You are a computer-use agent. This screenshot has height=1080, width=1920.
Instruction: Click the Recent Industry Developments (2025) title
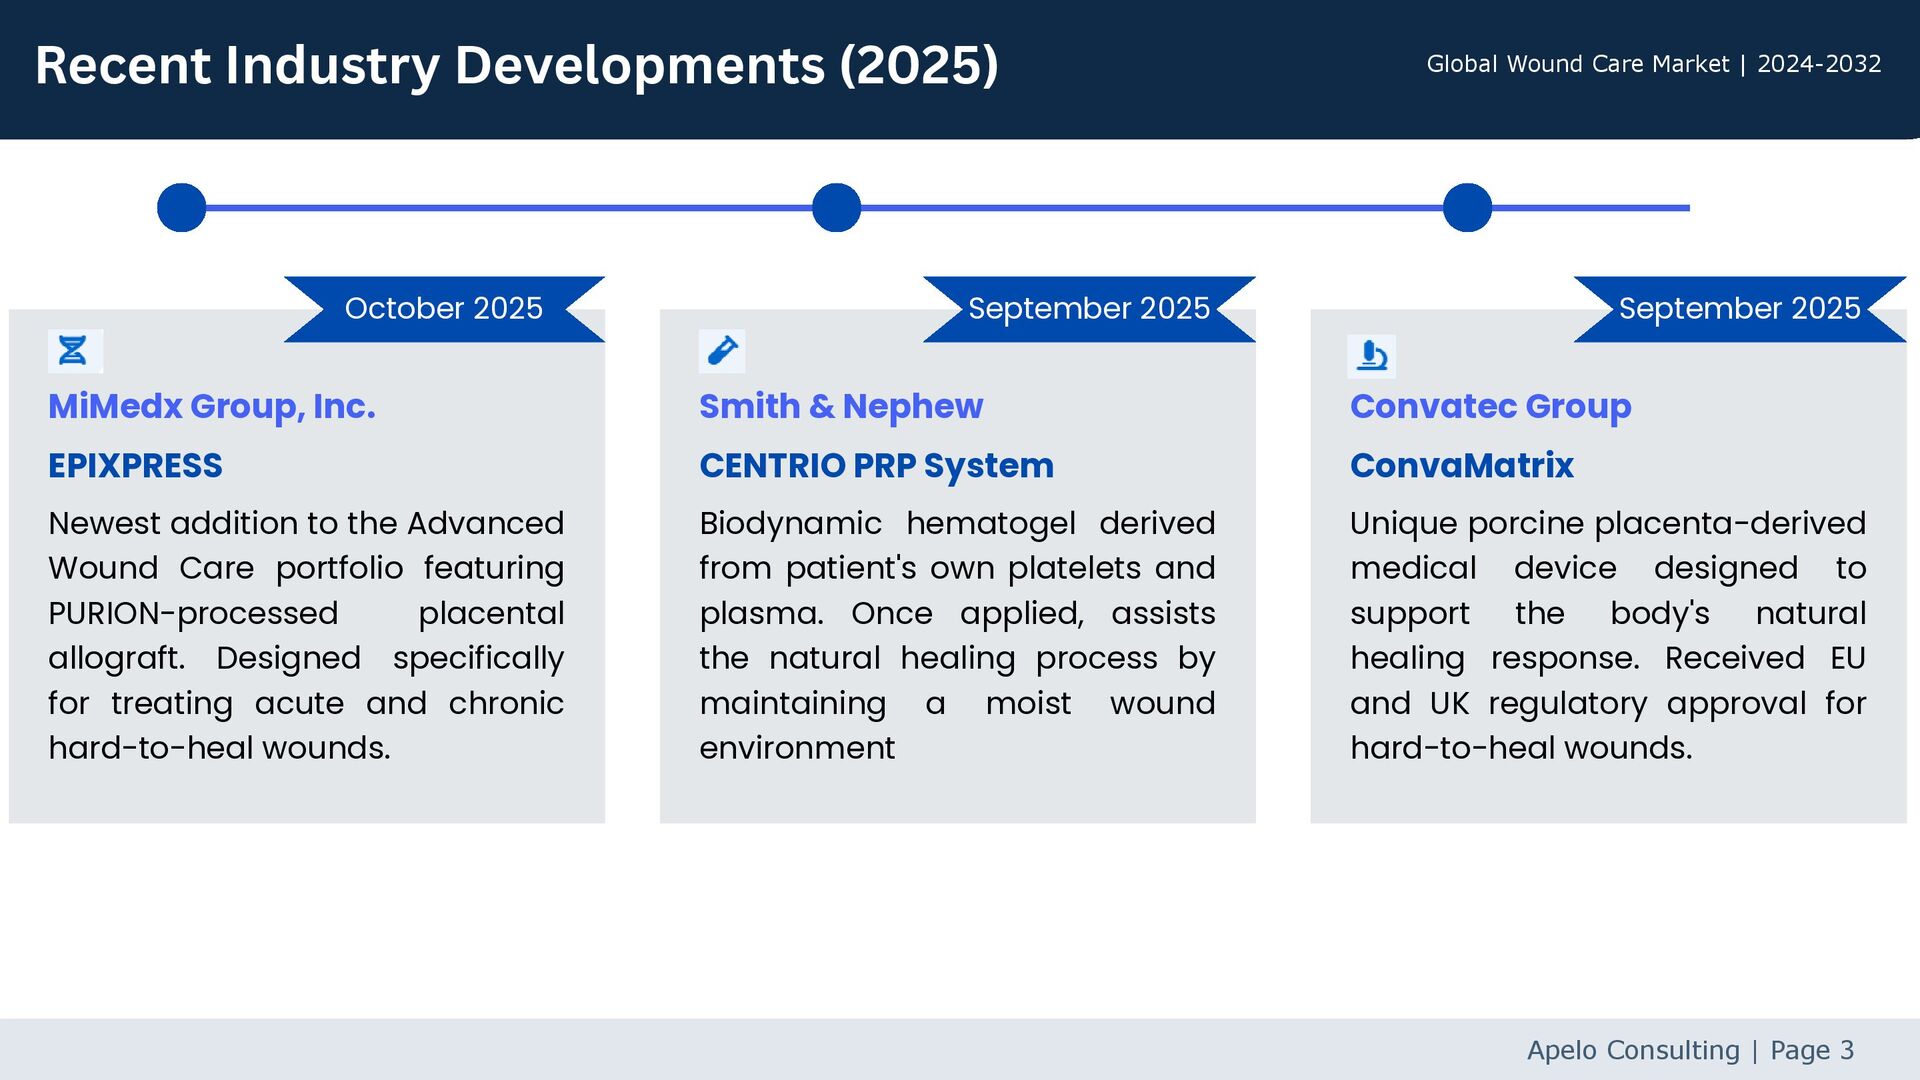tap(516, 66)
